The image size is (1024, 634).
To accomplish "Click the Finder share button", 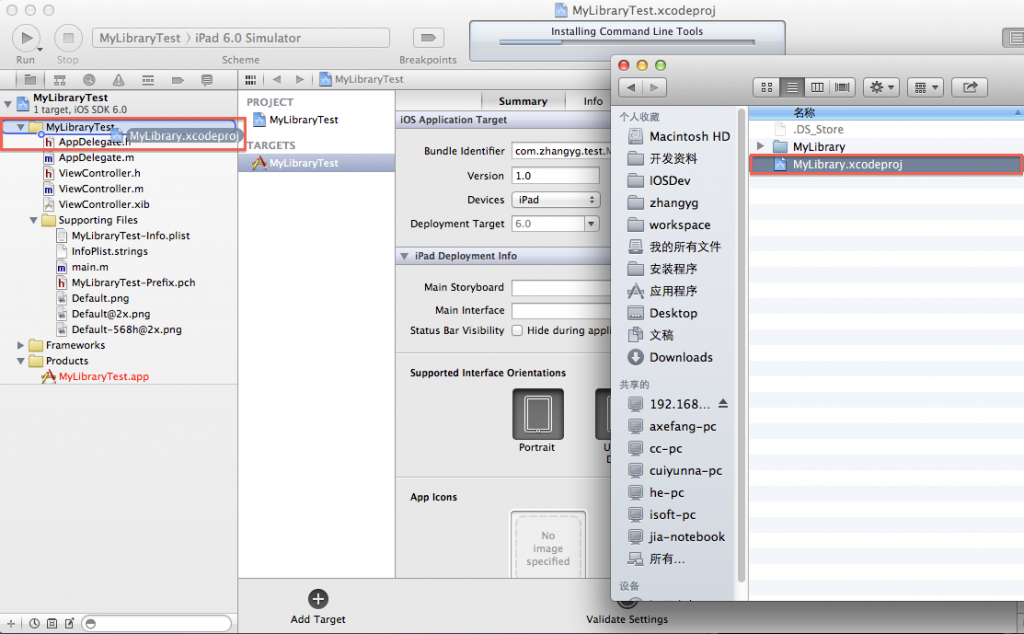I will 970,87.
